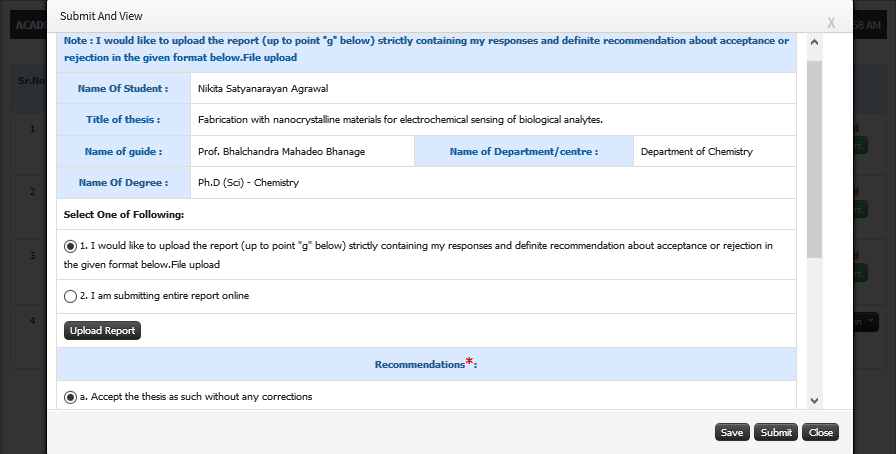This screenshot has height=454, width=896.
Task: Click the "Department of Chemistry" value
Action: (697, 152)
